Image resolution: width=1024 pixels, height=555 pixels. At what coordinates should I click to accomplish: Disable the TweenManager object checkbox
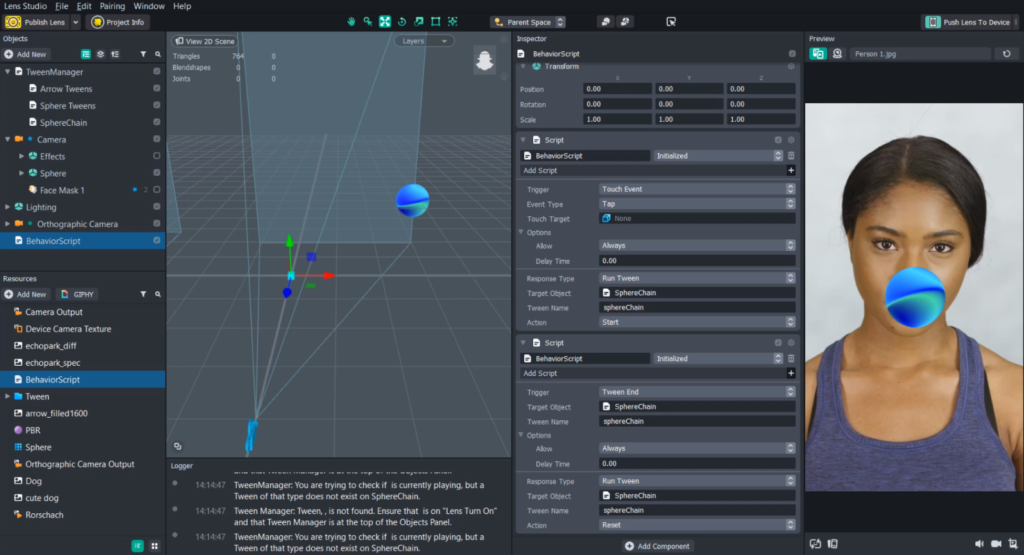tap(157, 72)
